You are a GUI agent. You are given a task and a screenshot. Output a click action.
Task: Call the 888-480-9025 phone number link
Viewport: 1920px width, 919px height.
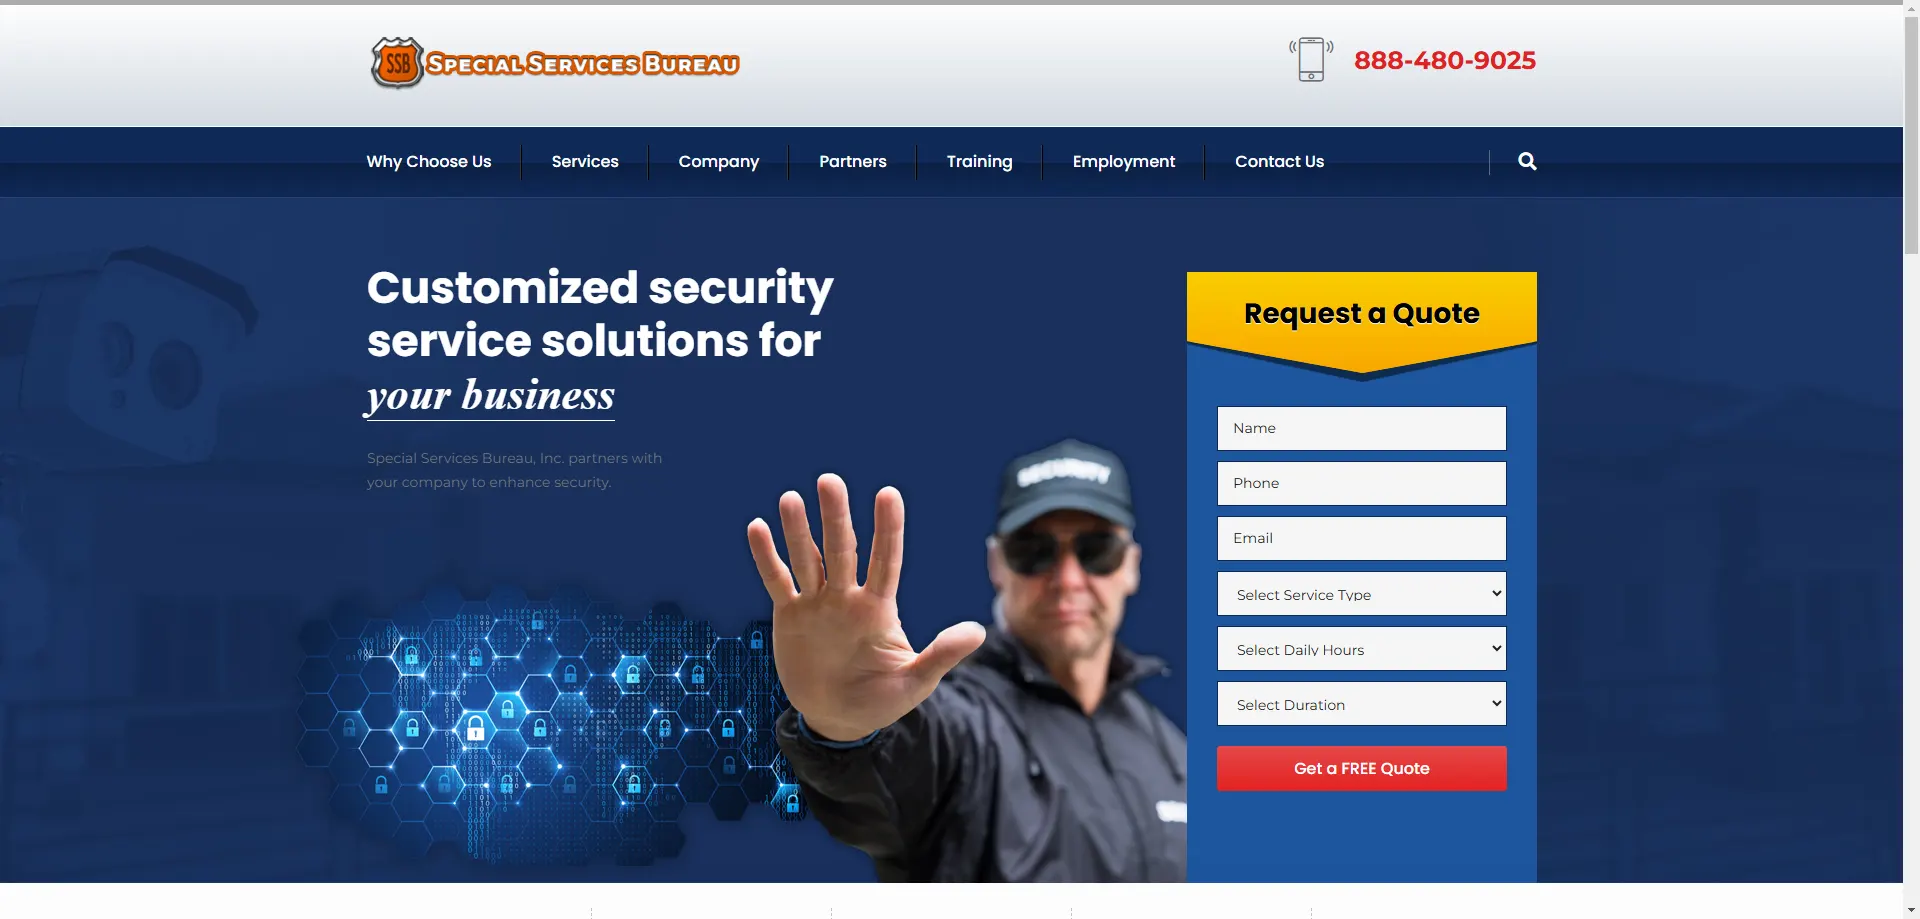(x=1444, y=60)
